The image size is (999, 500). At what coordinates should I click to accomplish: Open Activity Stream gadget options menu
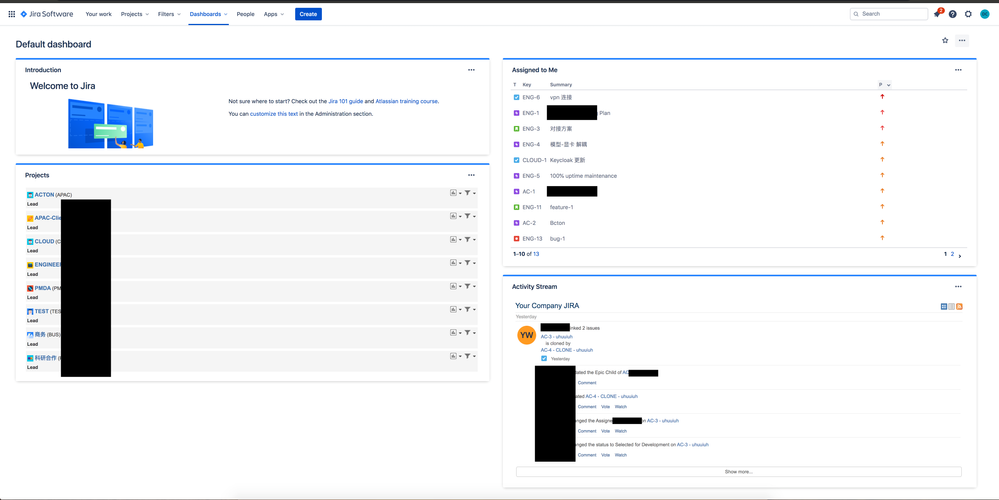click(x=958, y=287)
